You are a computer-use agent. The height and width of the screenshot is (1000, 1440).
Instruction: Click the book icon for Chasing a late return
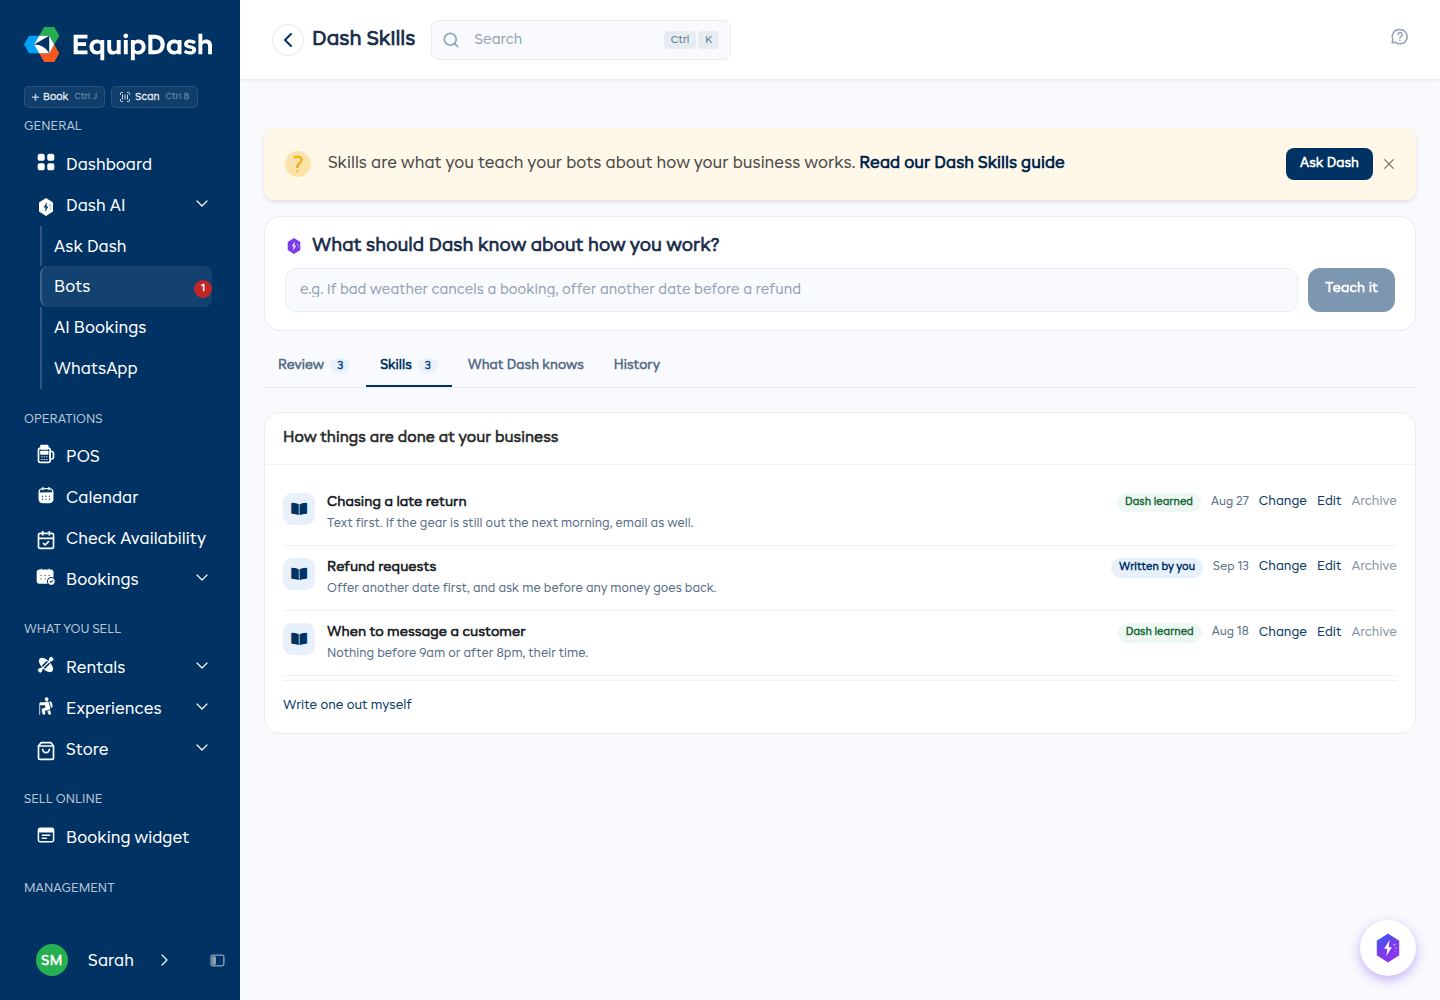(x=299, y=509)
